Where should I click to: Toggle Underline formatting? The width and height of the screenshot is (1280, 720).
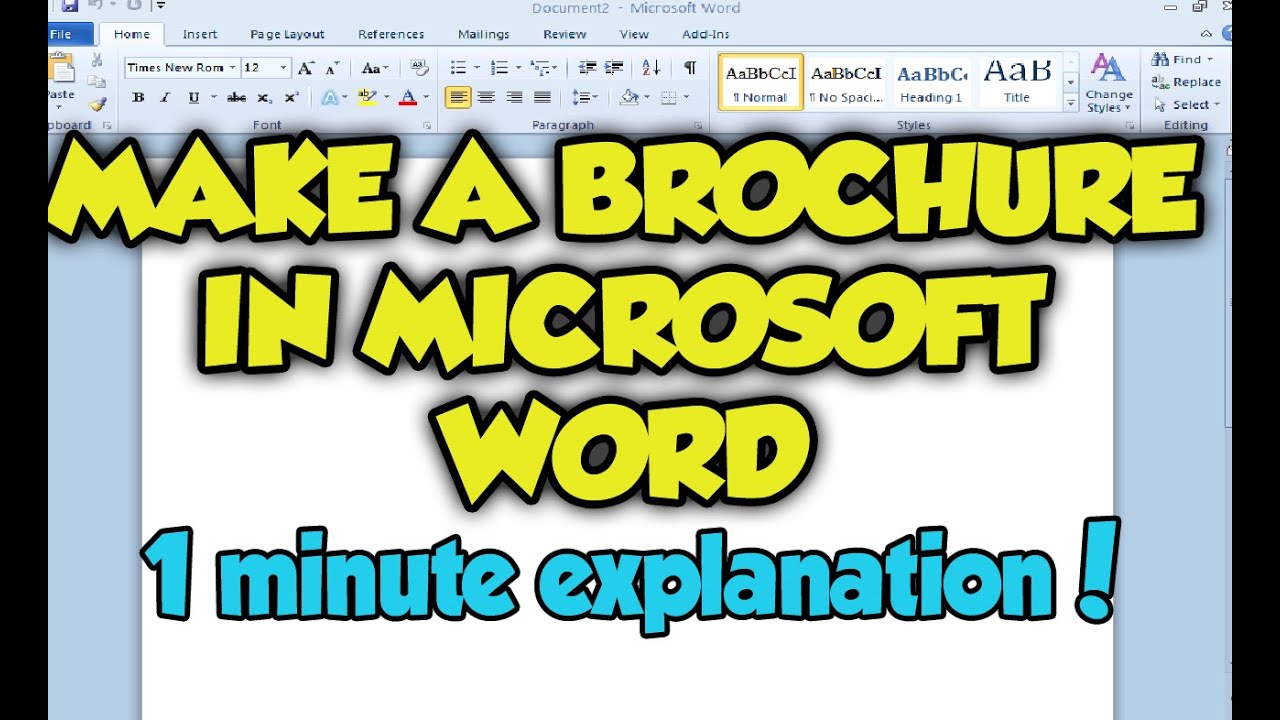[192, 98]
